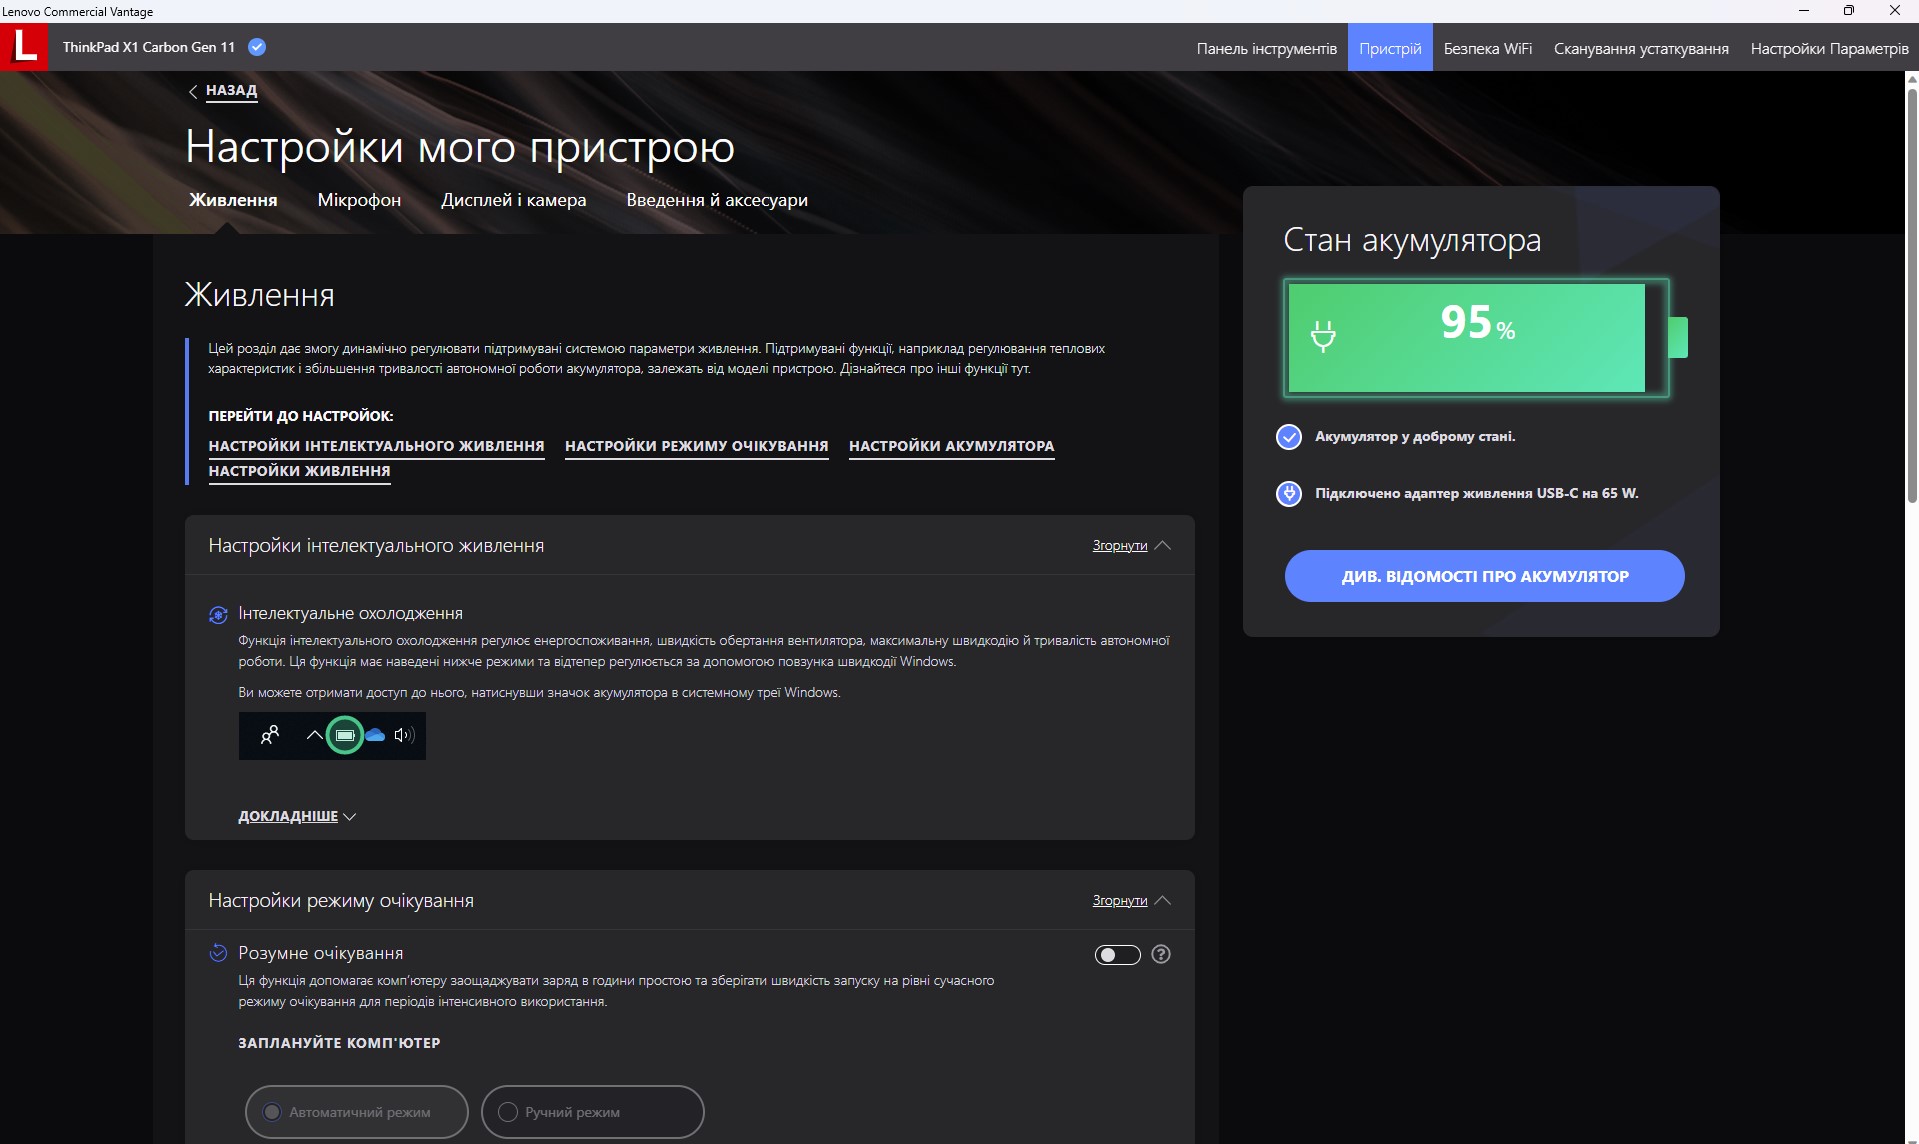Collapse the Настройки інтелектуального живлення section
This screenshot has width=1919, height=1144.
tap(1130, 546)
